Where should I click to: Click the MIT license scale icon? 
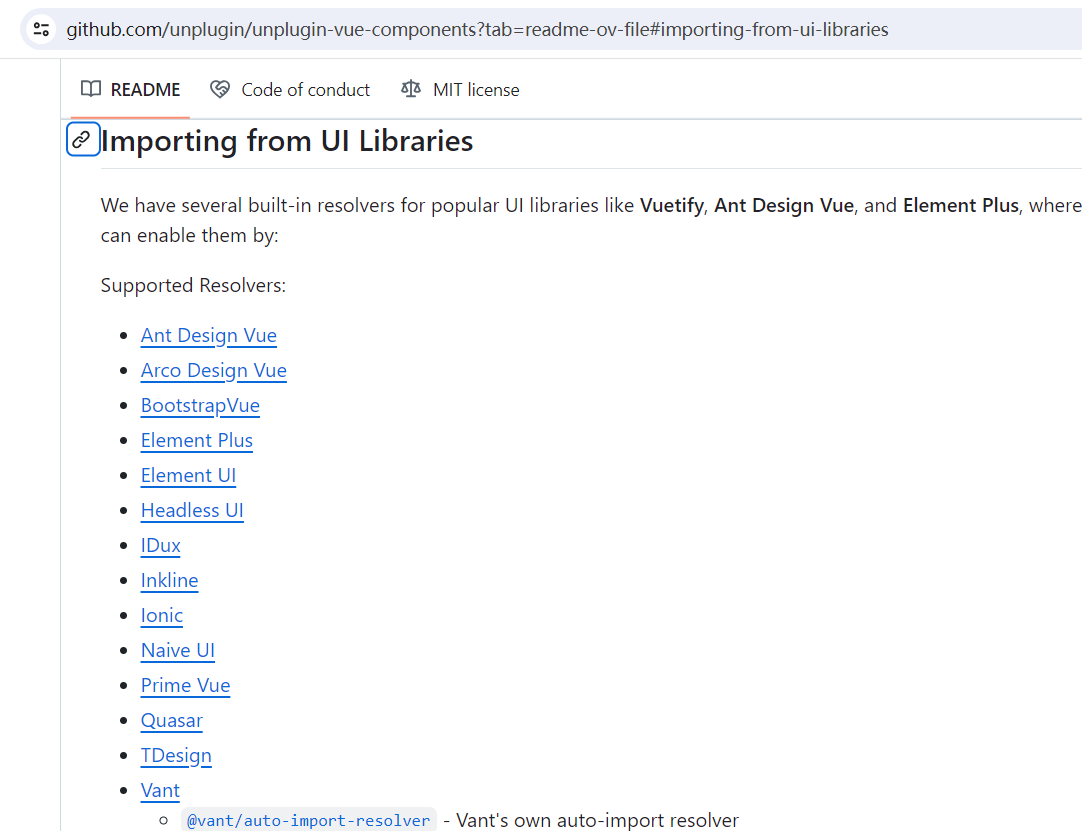411,89
